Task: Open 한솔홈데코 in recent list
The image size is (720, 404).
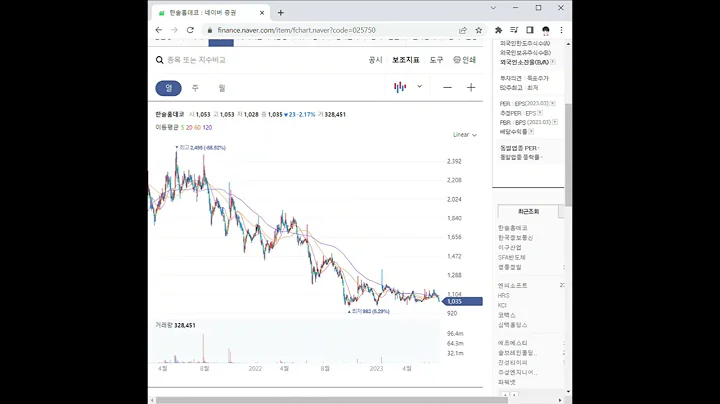Action: click(512, 228)
